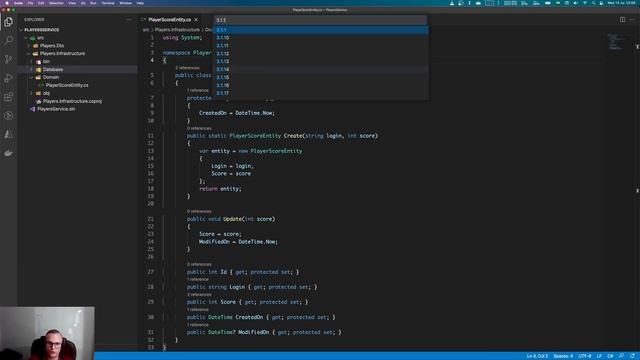Click the feedback icon in status bar
640x360 pixels.
point(621,356)
